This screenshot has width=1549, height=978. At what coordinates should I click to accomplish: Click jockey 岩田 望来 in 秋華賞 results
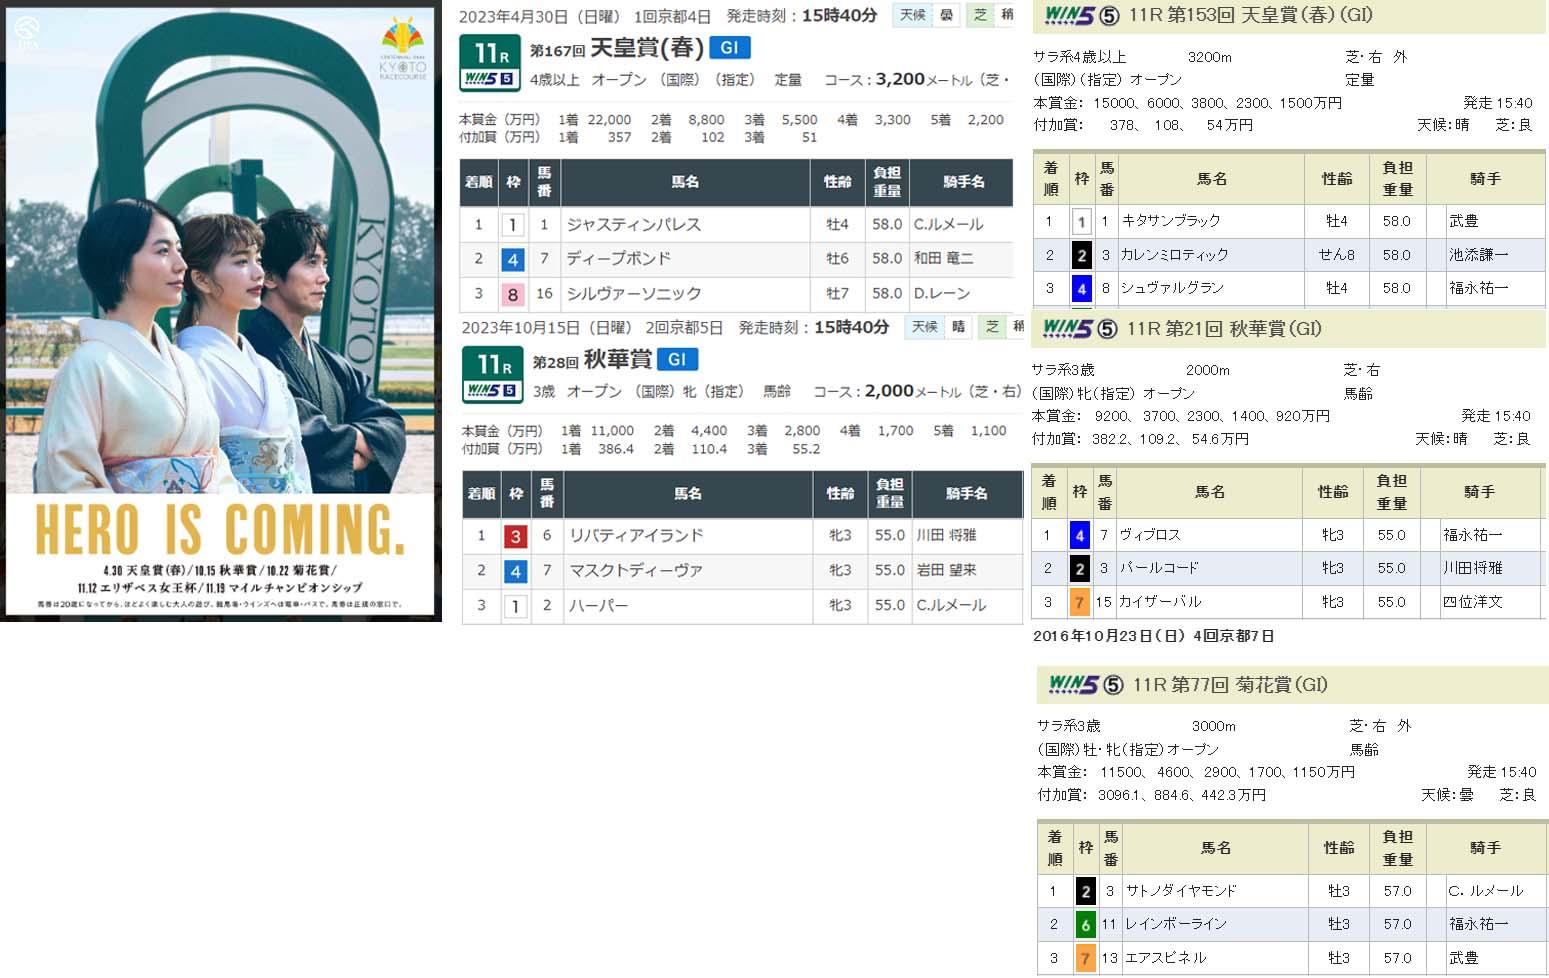[x=946, y=570]
